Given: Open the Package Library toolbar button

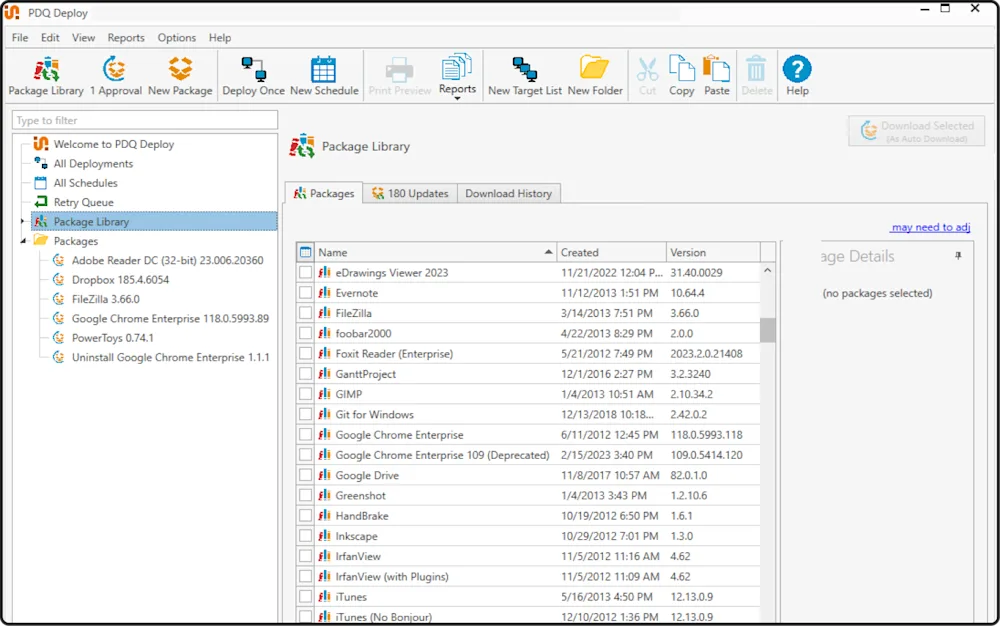Looking at the screenshot, I should tap(46, 76).
